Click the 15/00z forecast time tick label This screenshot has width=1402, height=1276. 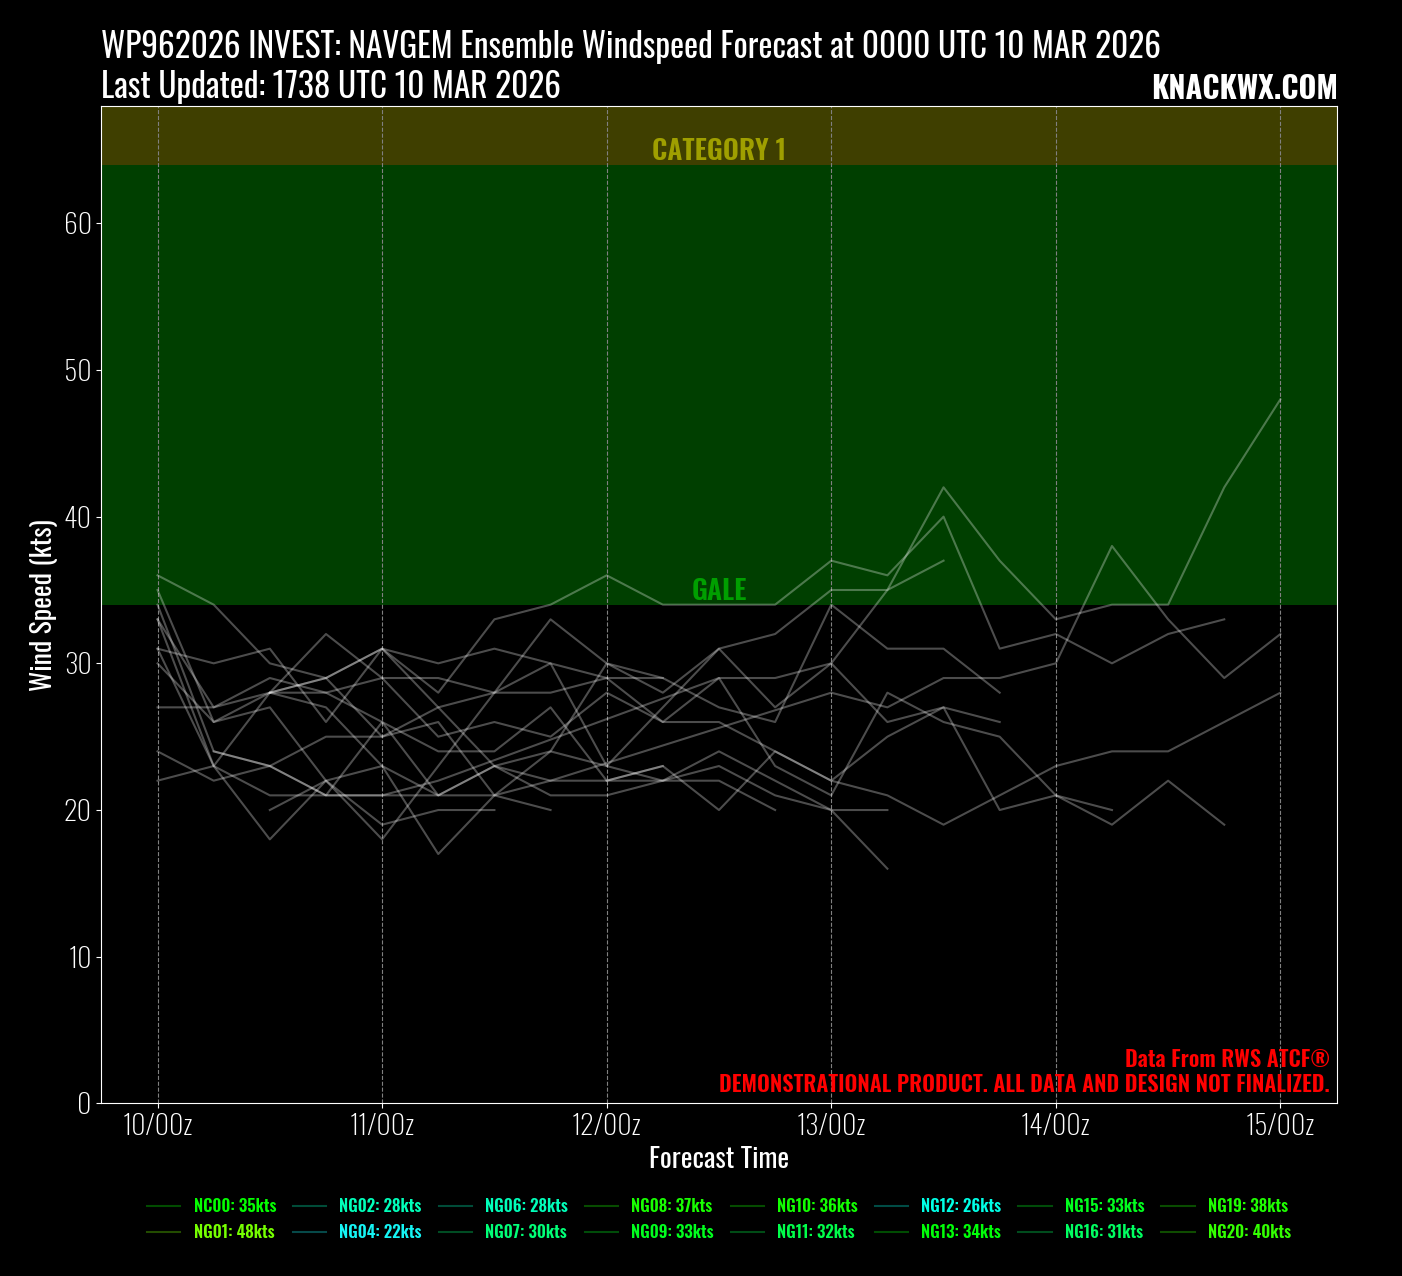click(x=1280, y=1126)
